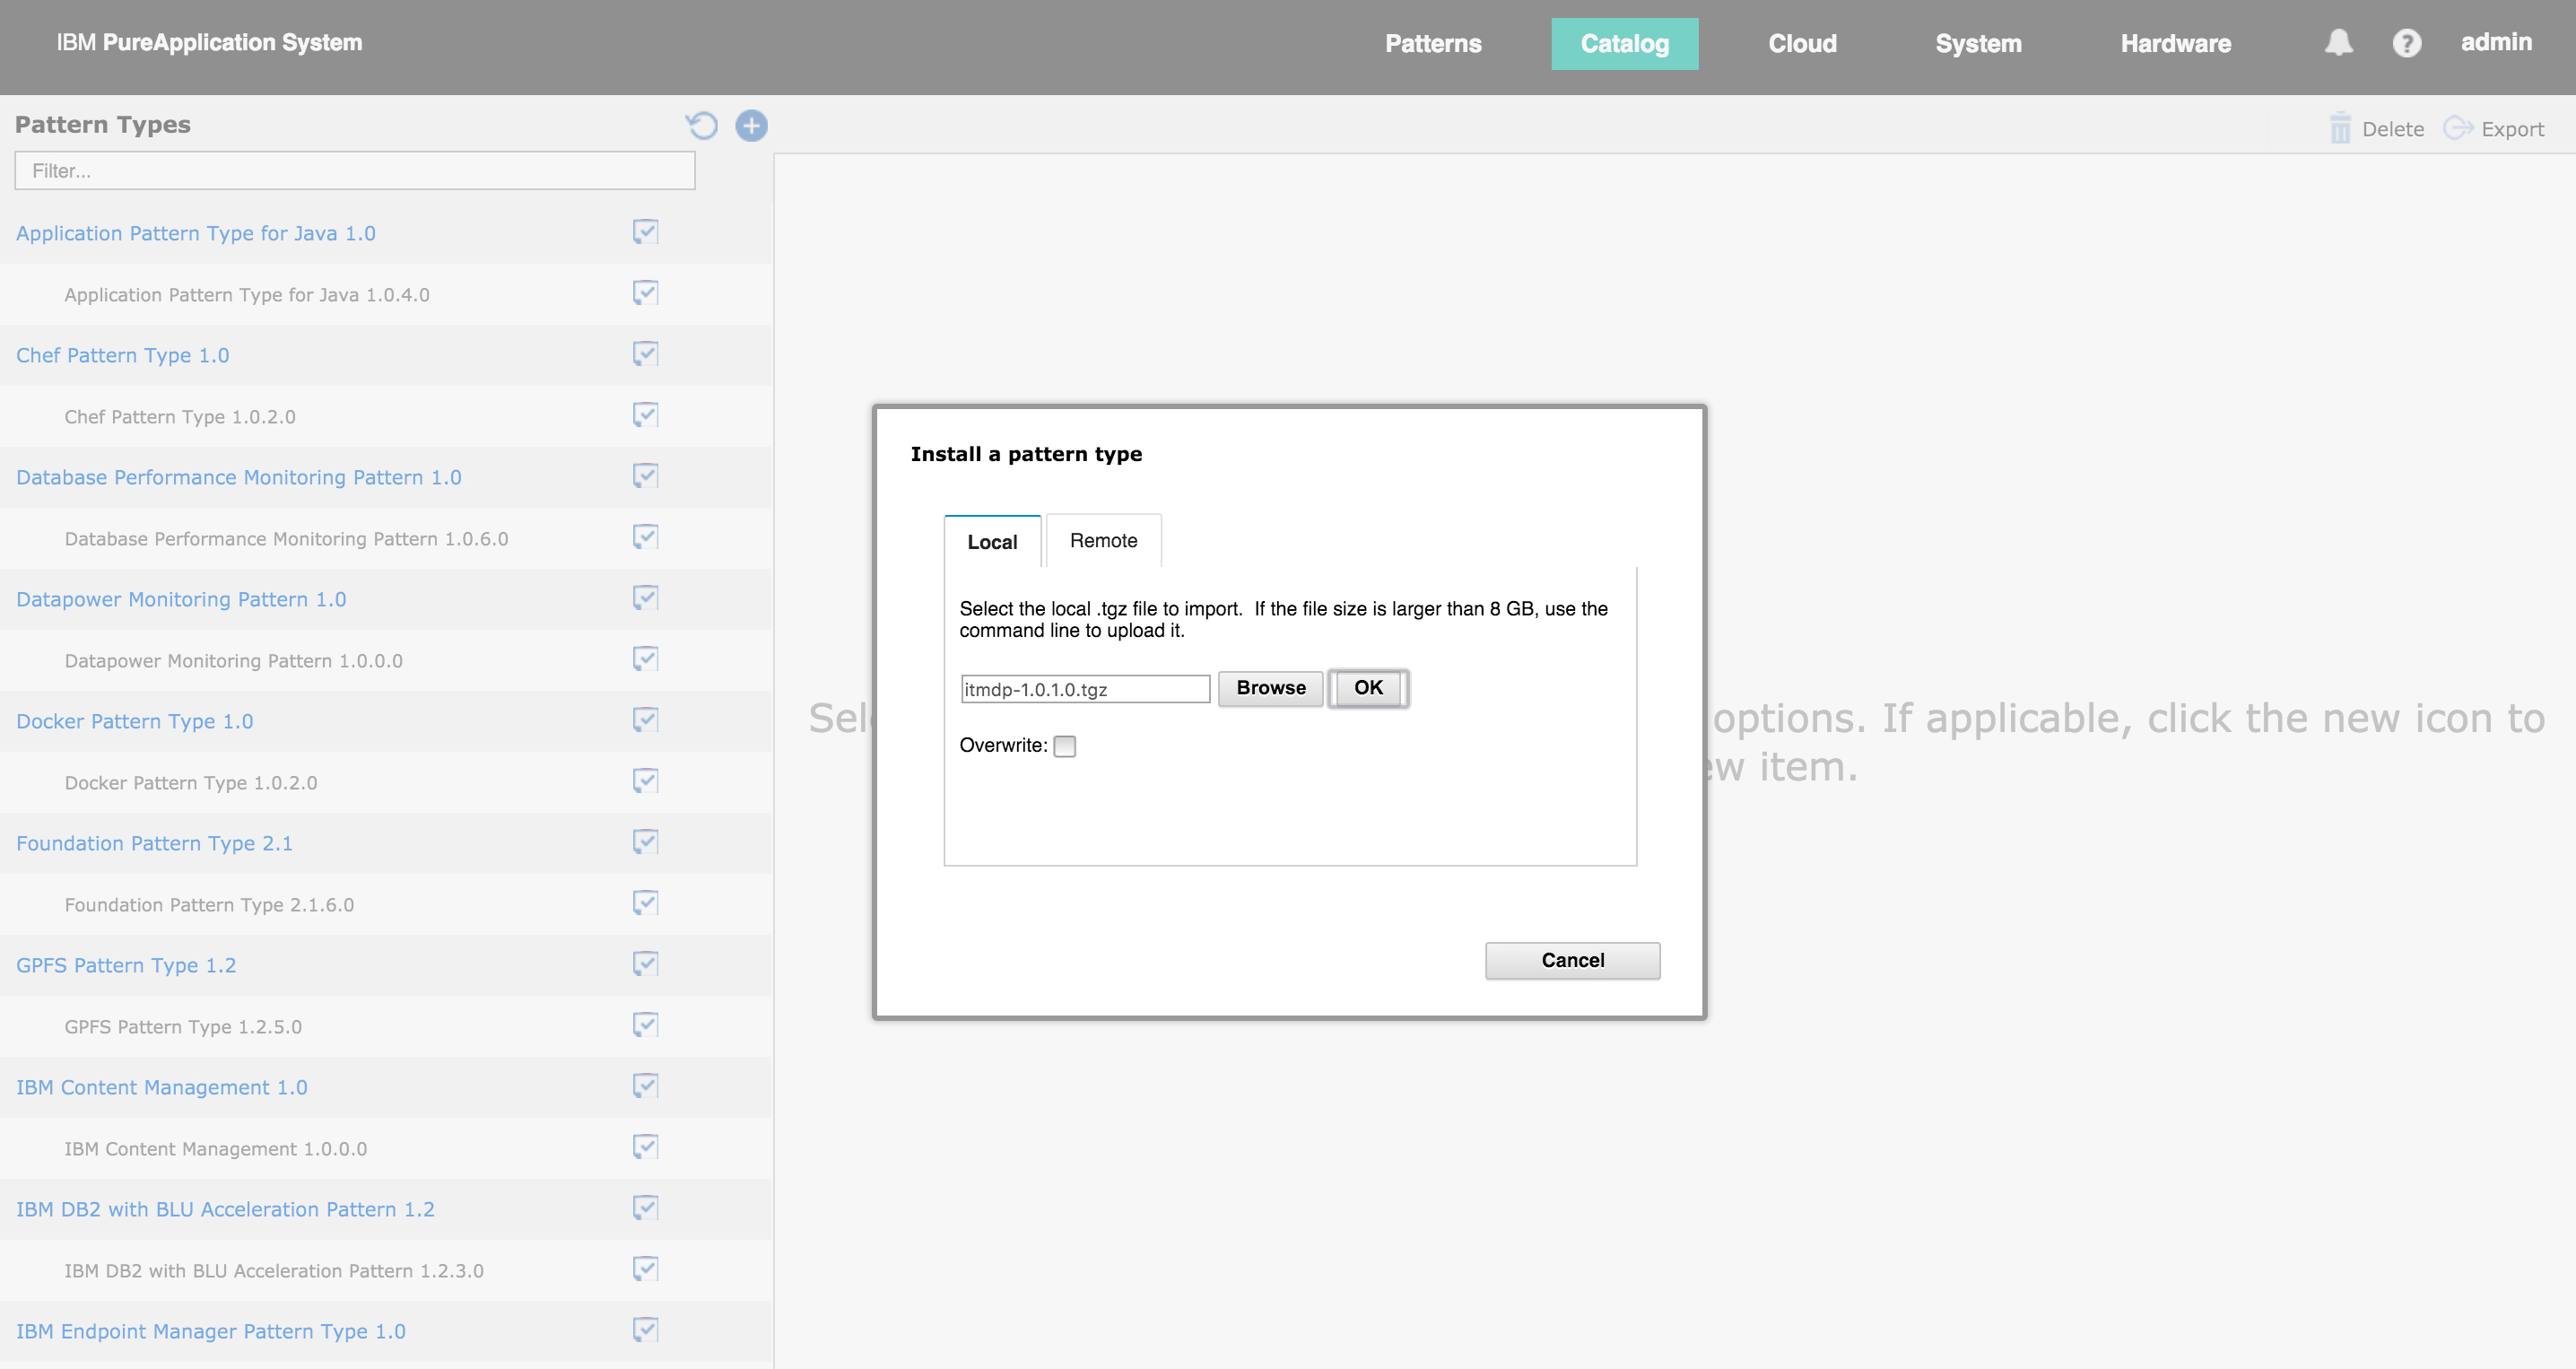
Task: Click status icon for IBM Endpoint Manager Pattern Type 1.0
Action: (645, 1330)
